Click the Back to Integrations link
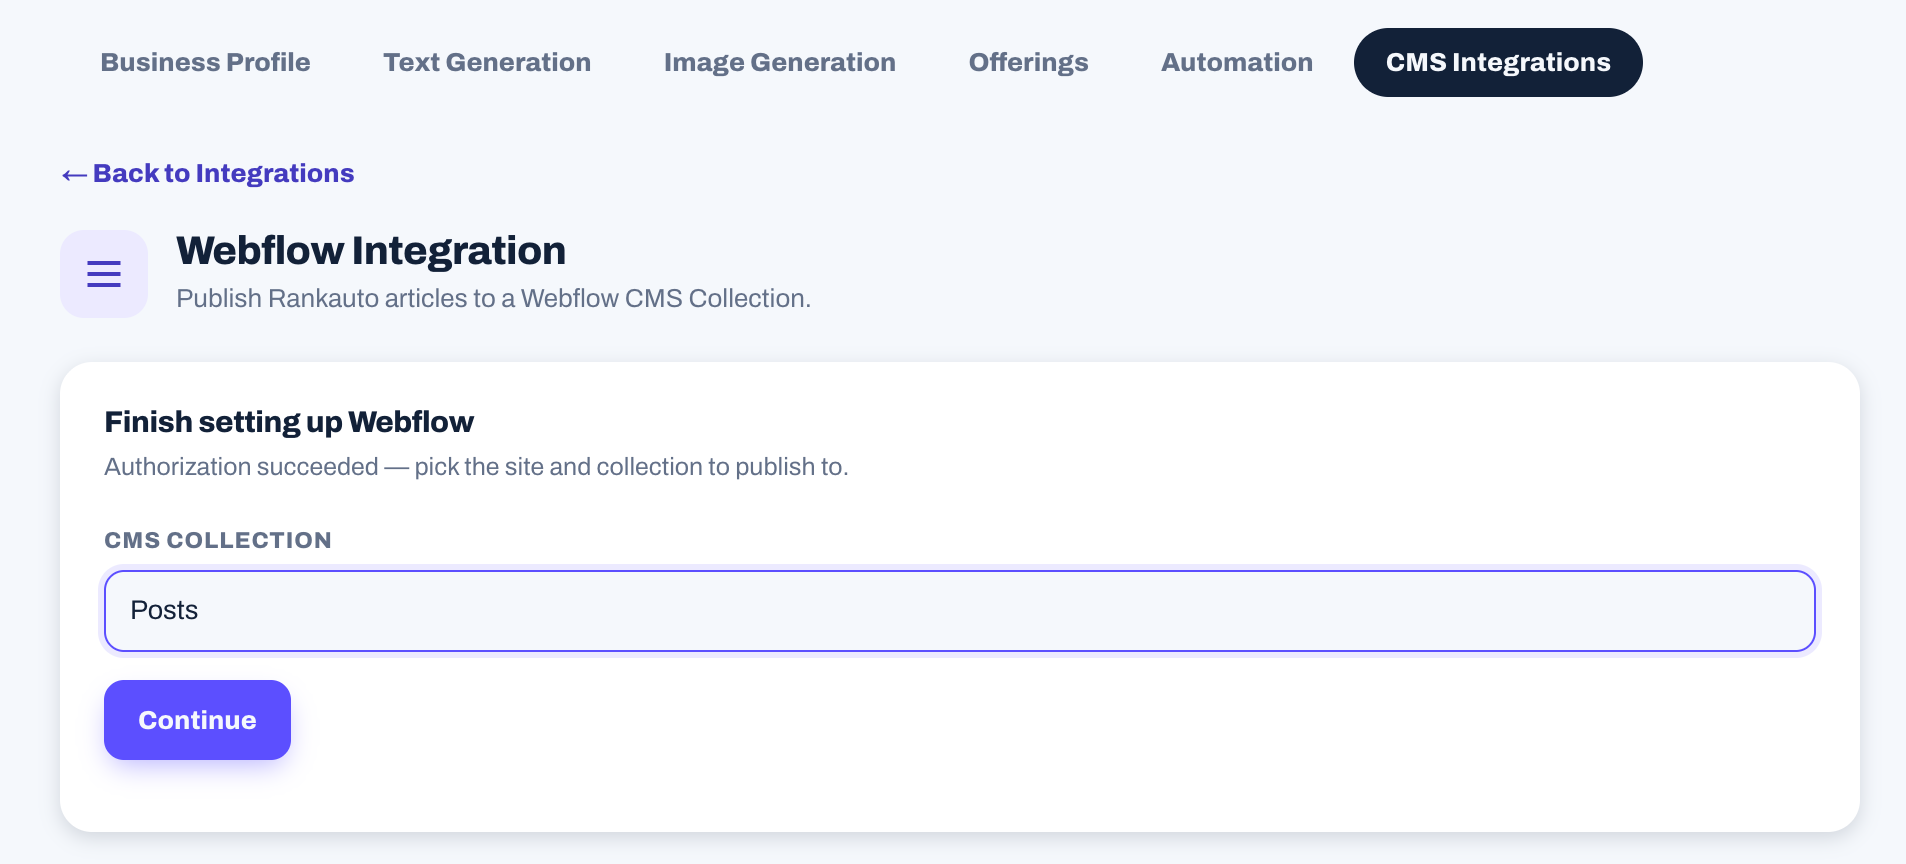The image size is (1906, 864). (208, 173)
